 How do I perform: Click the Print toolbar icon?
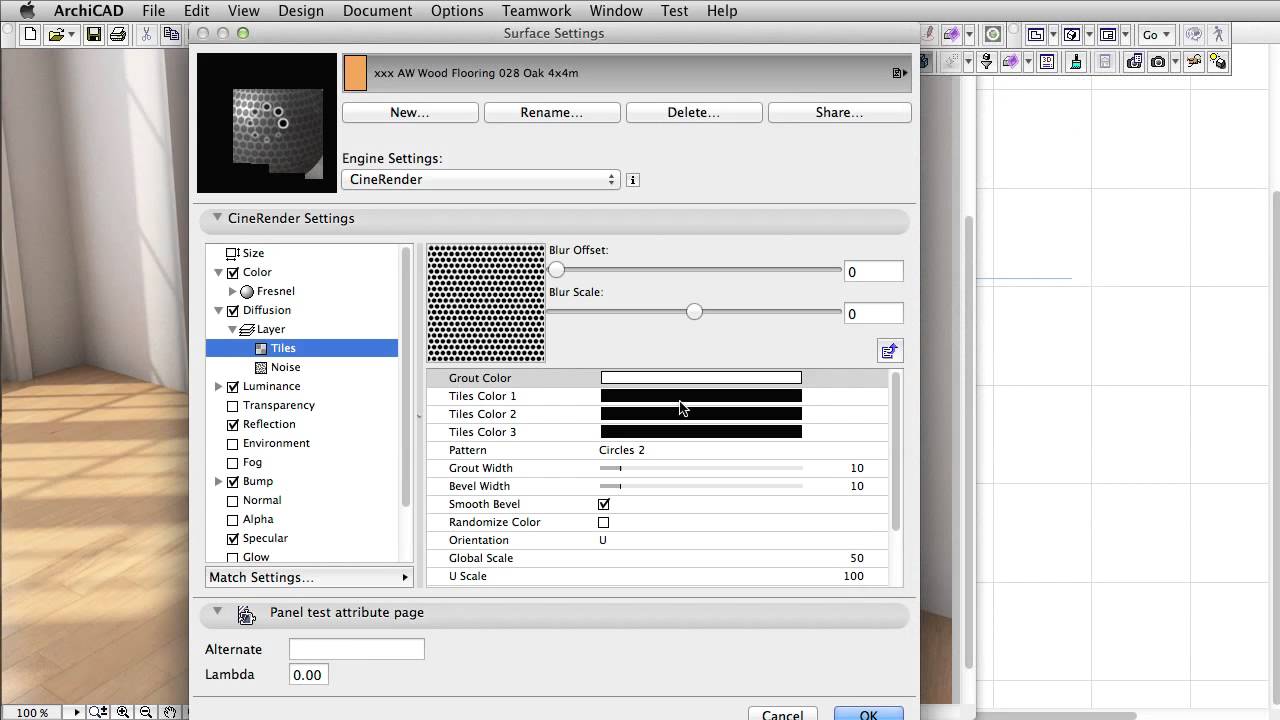118,35
